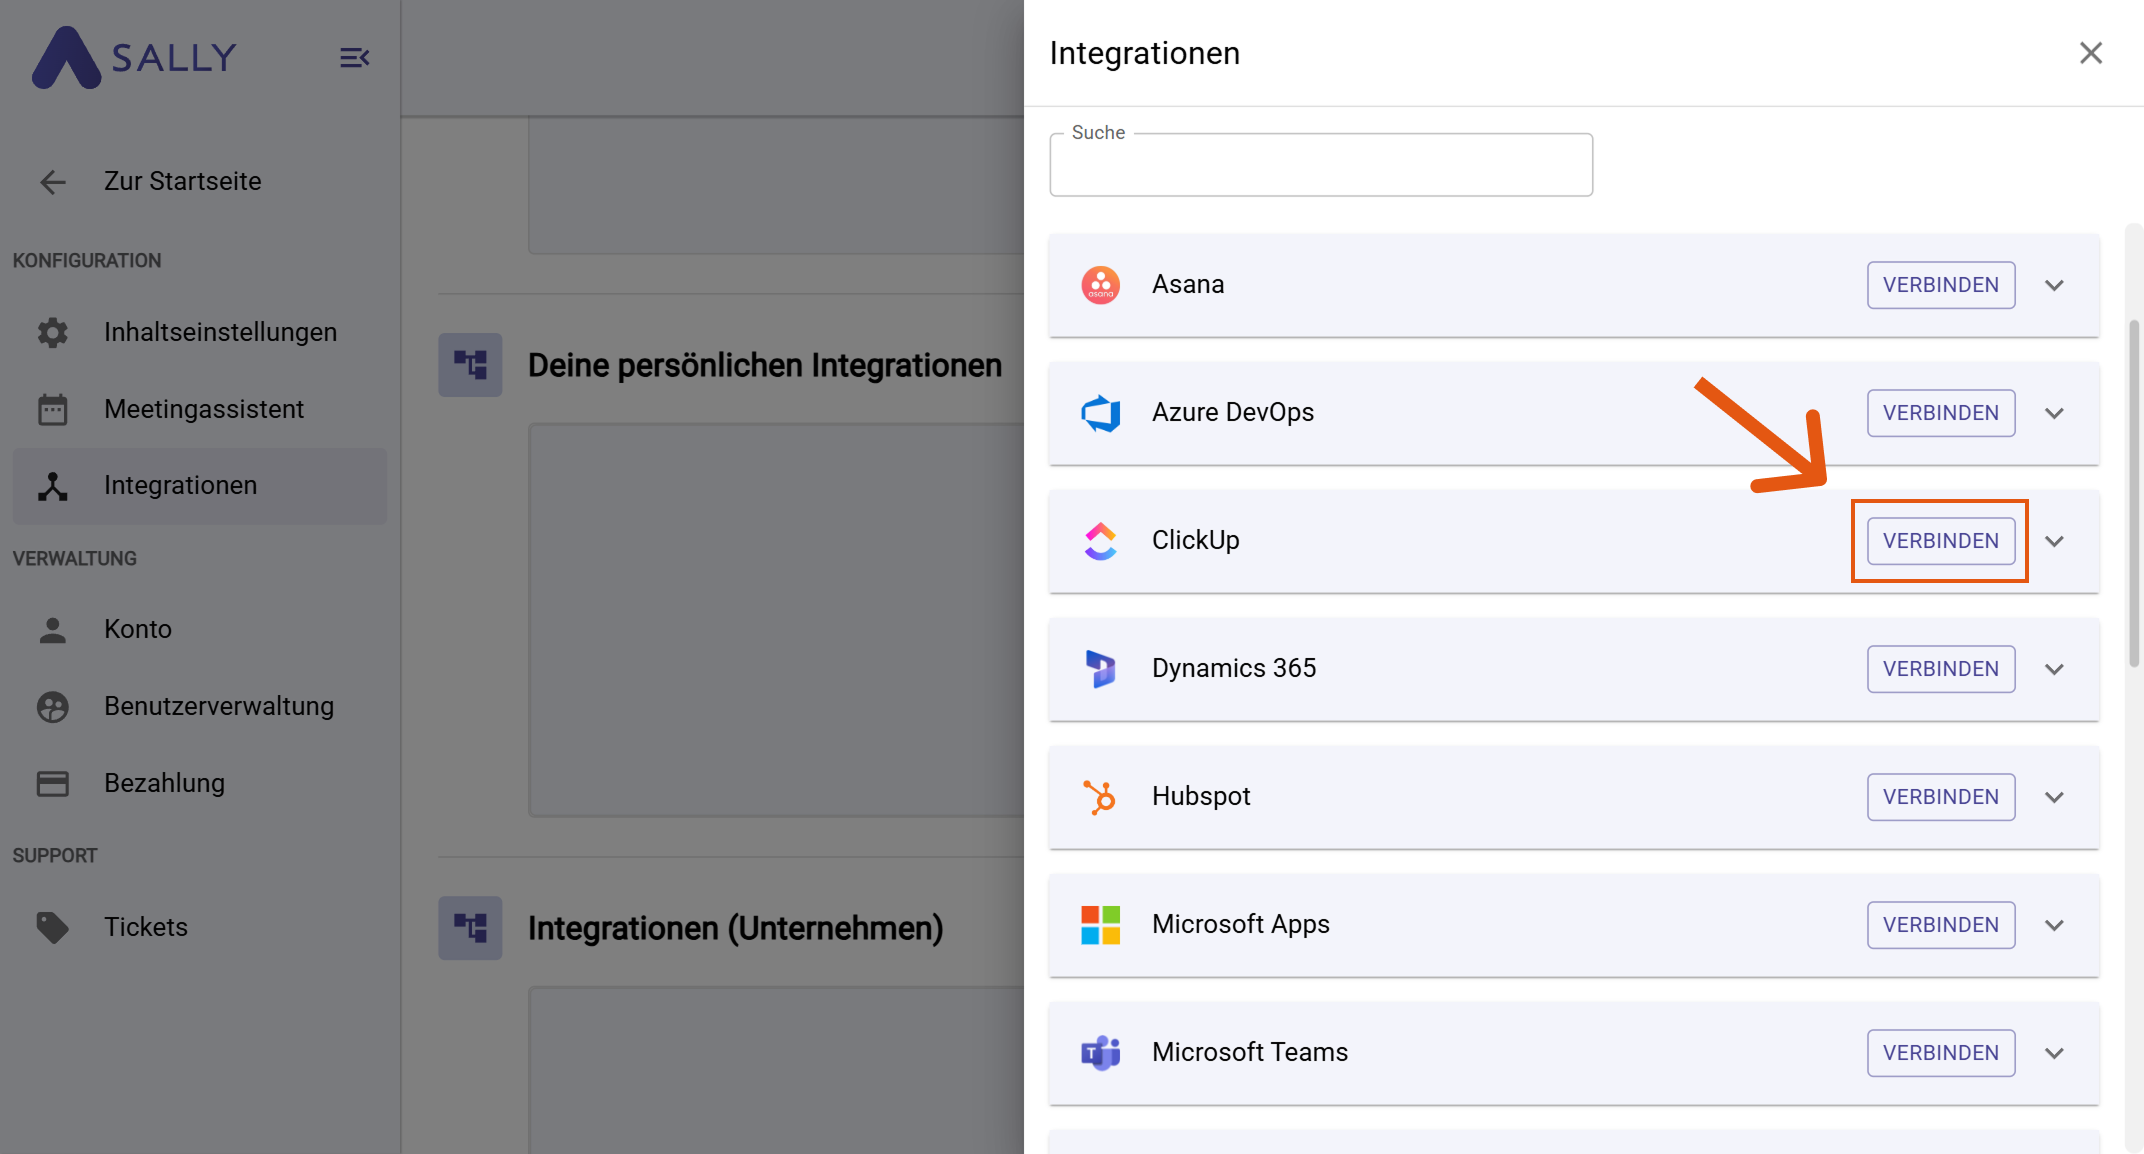Expand the ClickUp integration details

[2055, 542]
